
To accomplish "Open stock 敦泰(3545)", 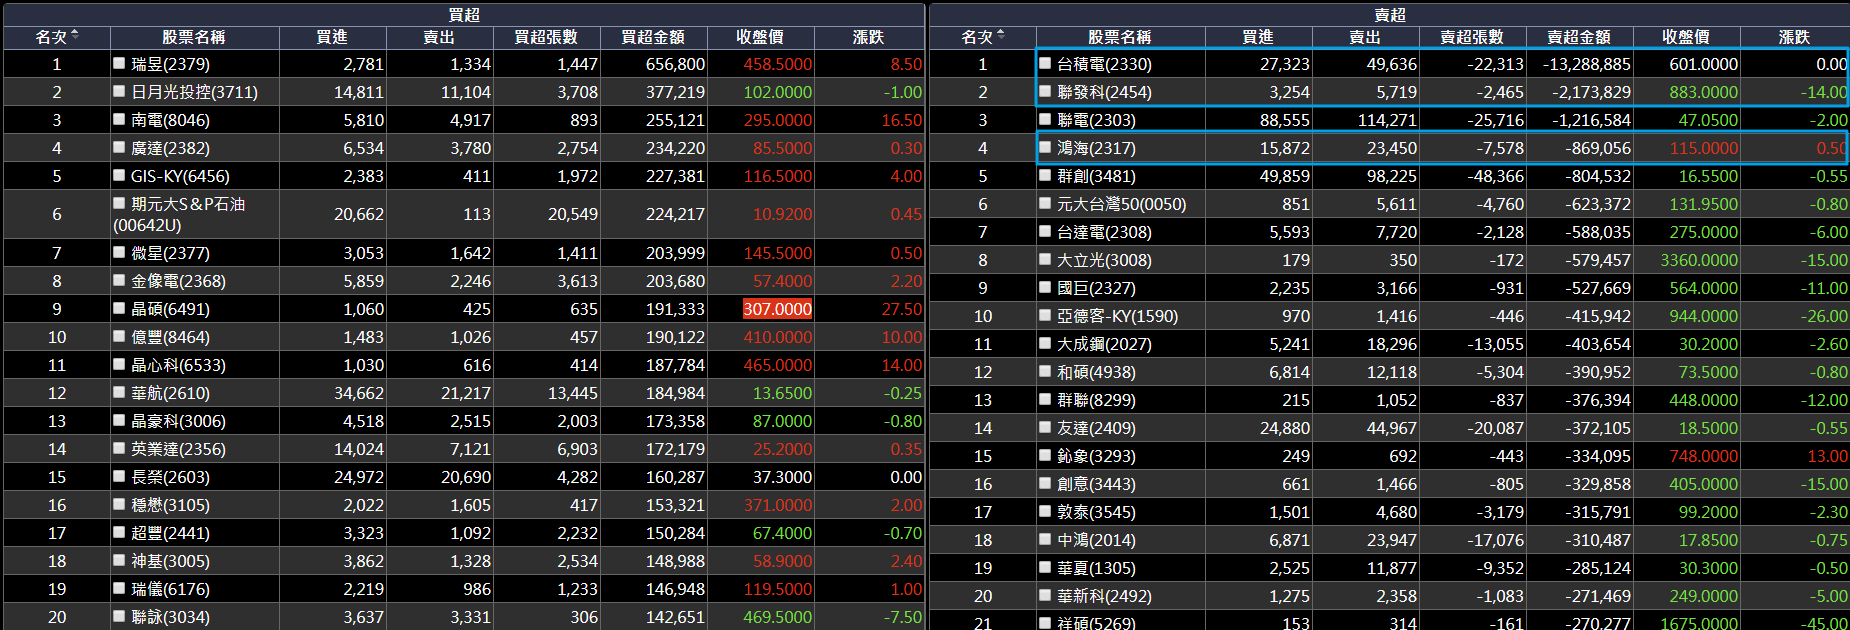I will click(1097, 512).
